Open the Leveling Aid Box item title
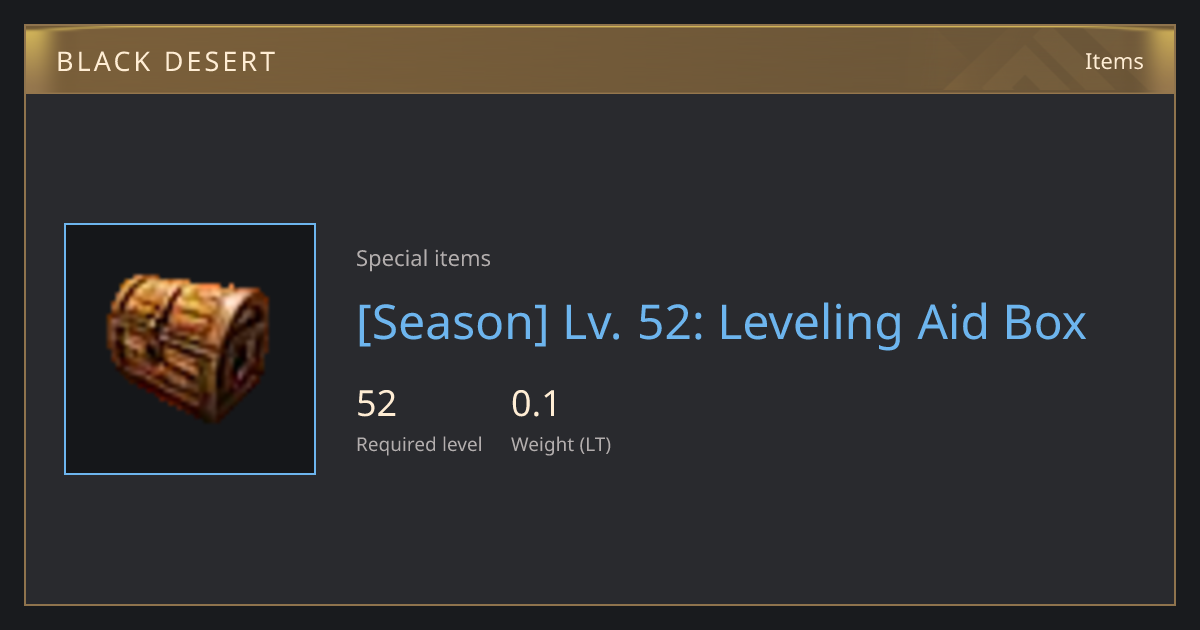The width and height of the screenshot is (1200, 630). click(721, 323)
